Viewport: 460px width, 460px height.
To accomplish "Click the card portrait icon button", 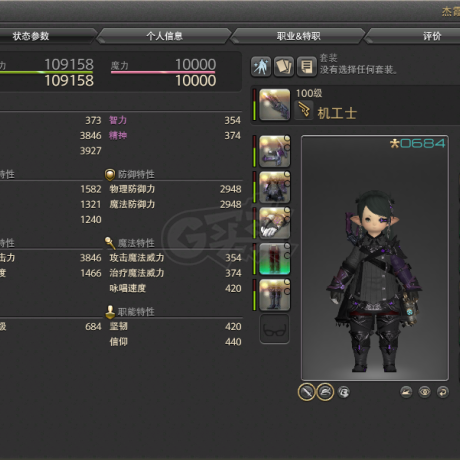I will pyautogui.click(x=284, y=66).
